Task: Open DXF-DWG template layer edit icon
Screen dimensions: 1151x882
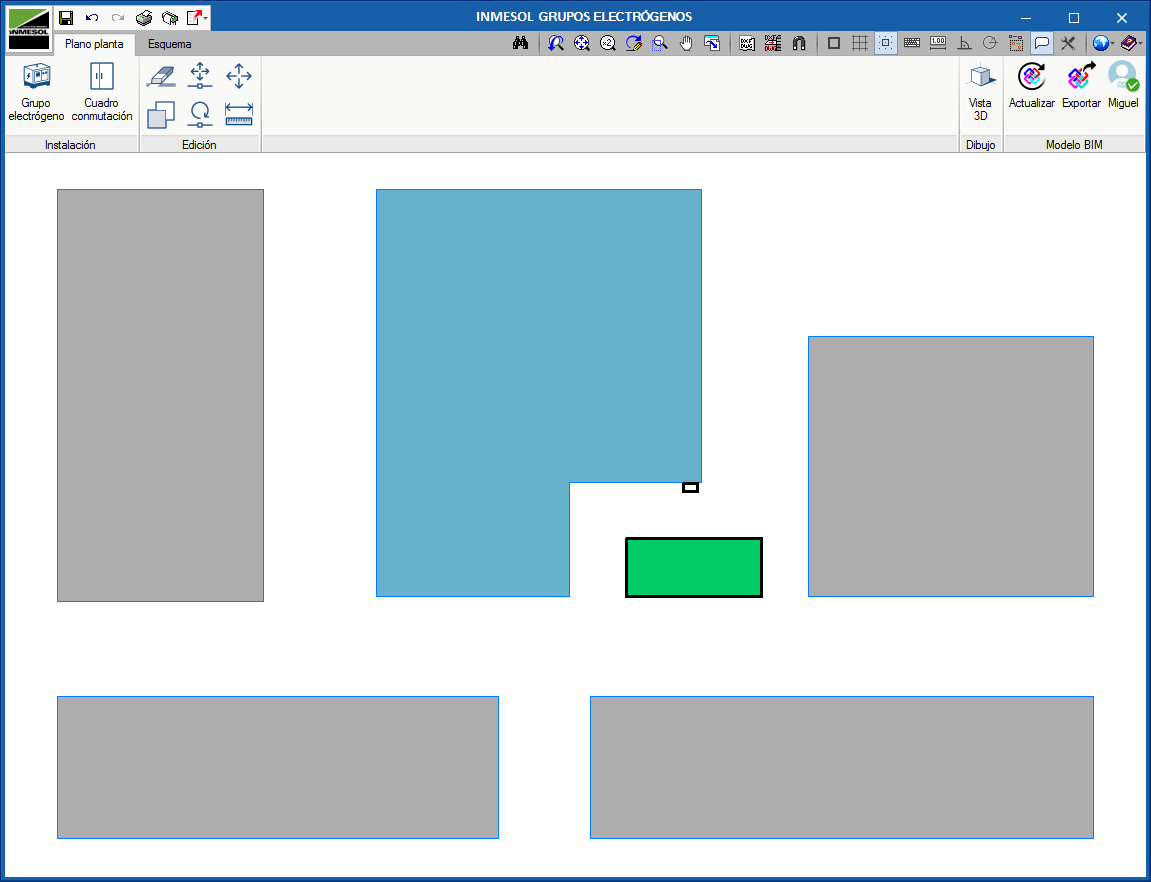Action: (x=773, y=43)
